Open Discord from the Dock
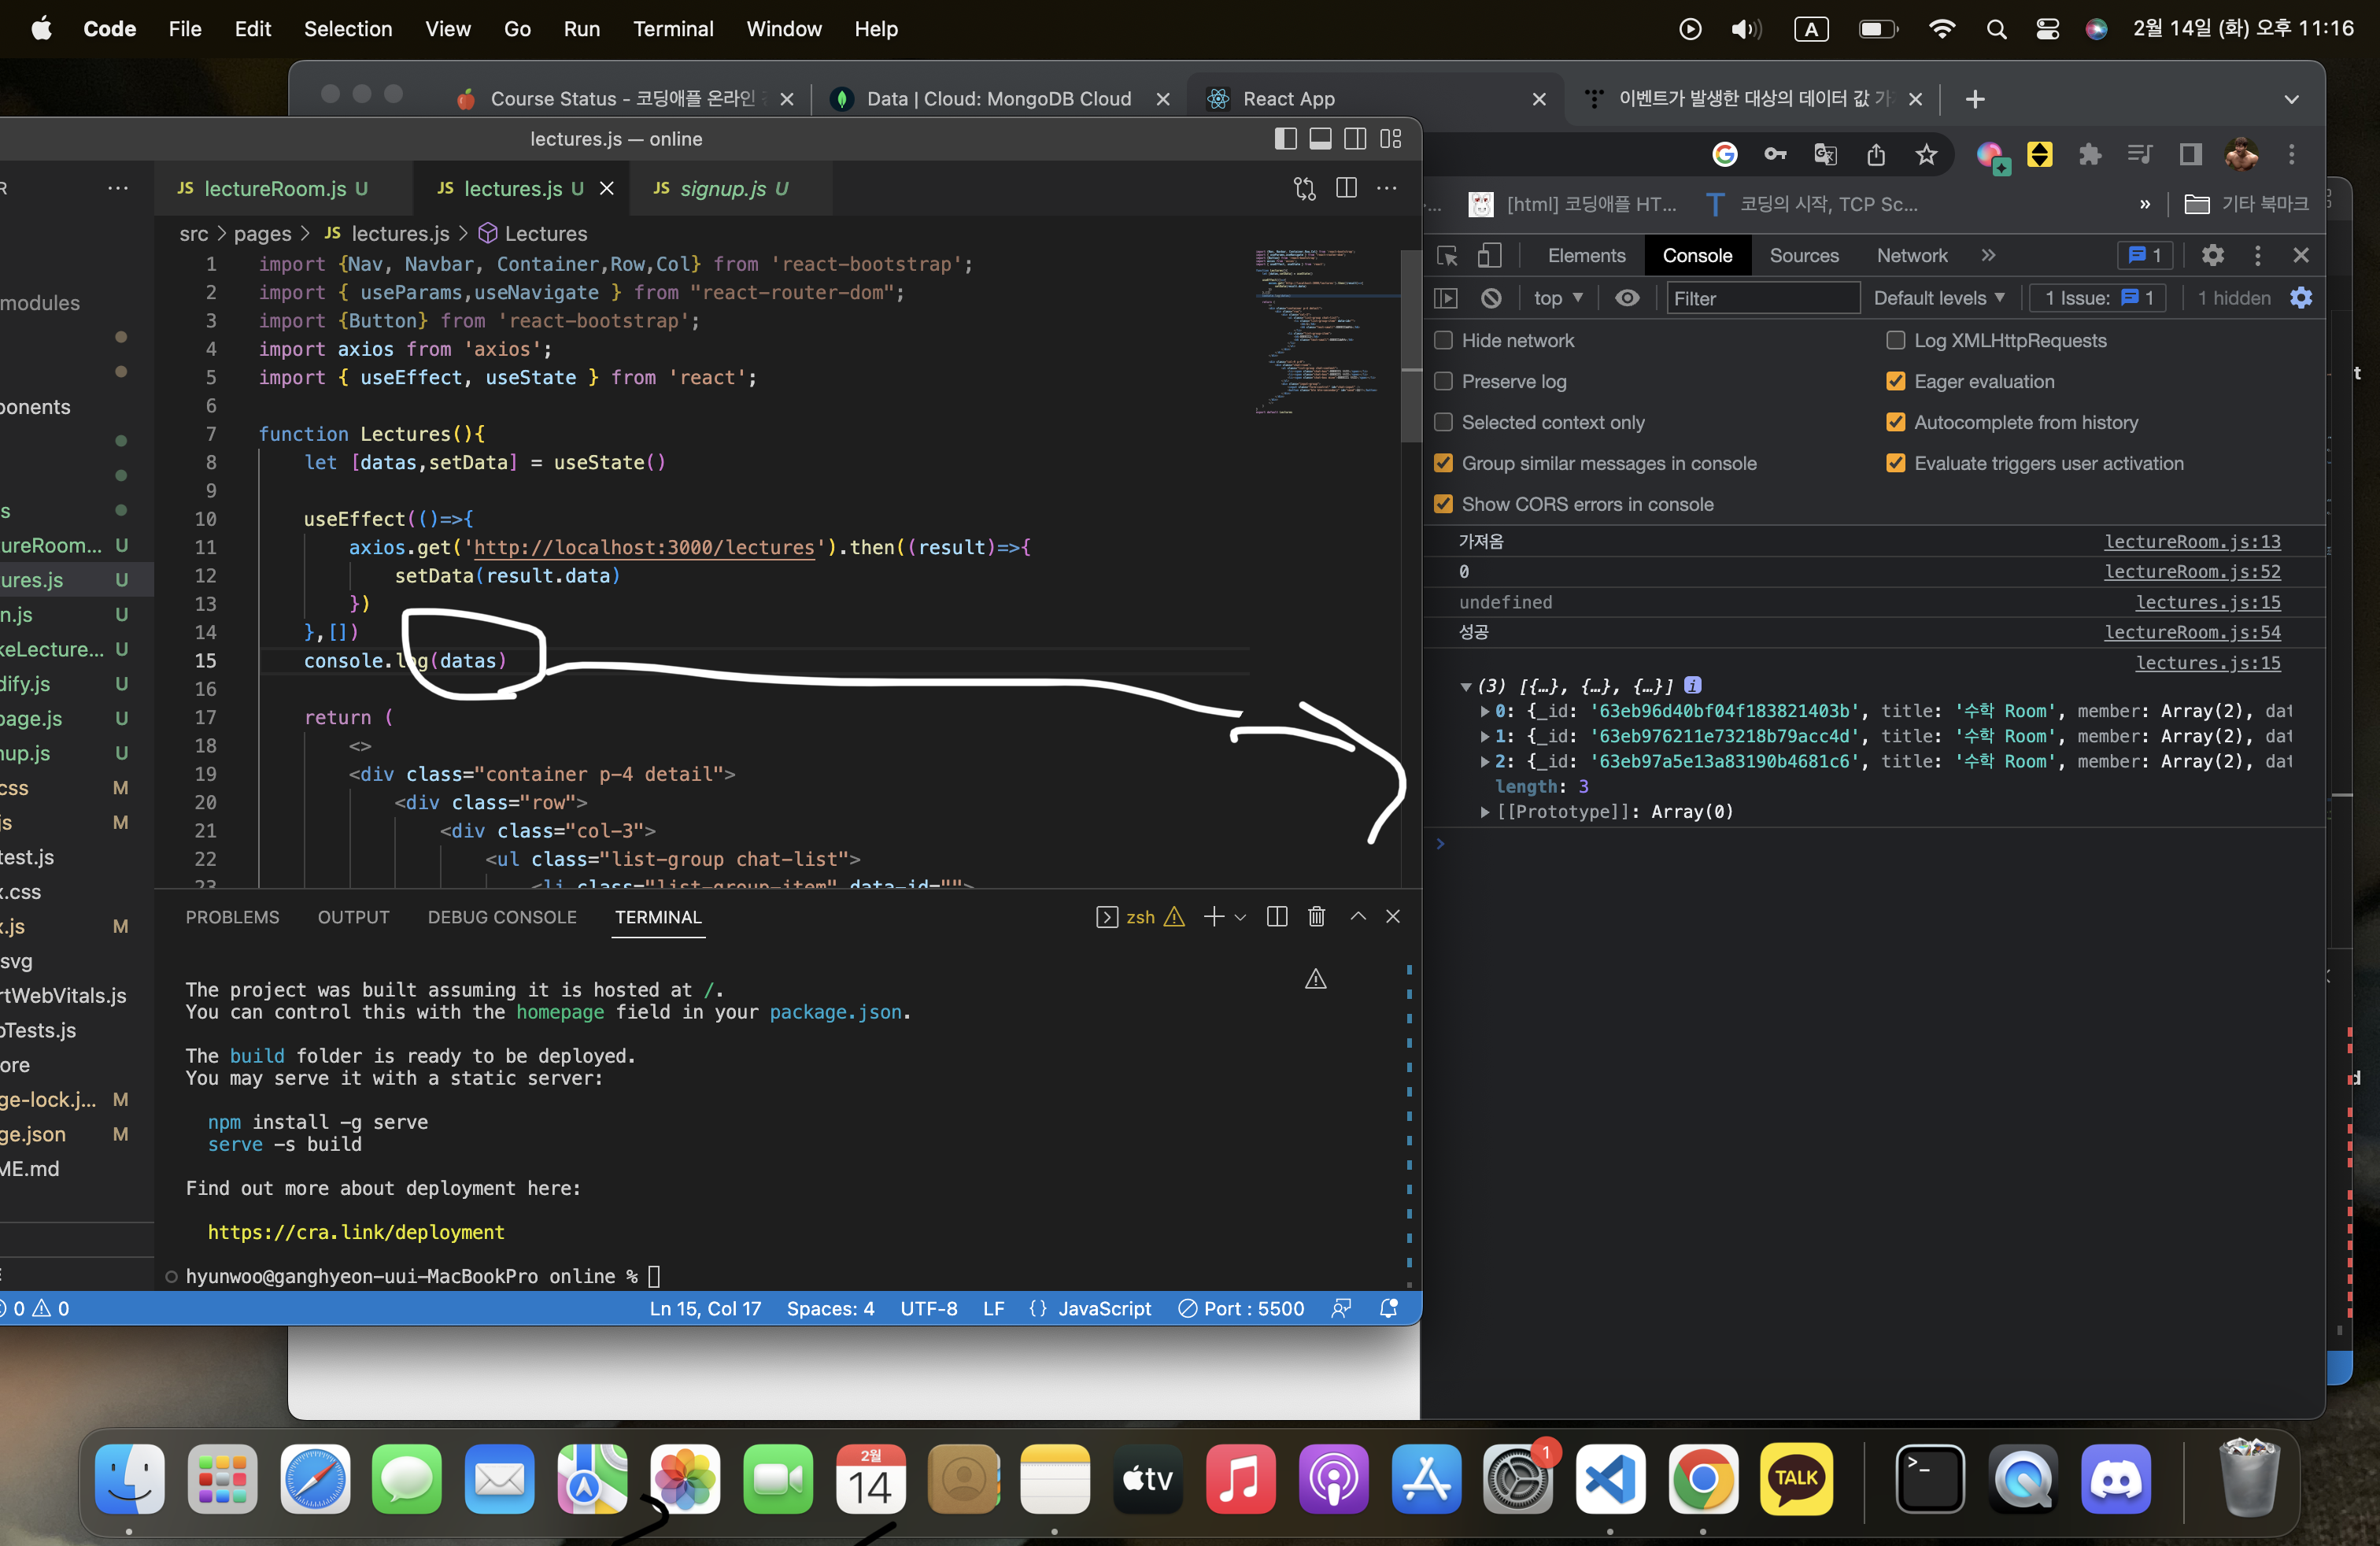 [x=2116, y=1478]
